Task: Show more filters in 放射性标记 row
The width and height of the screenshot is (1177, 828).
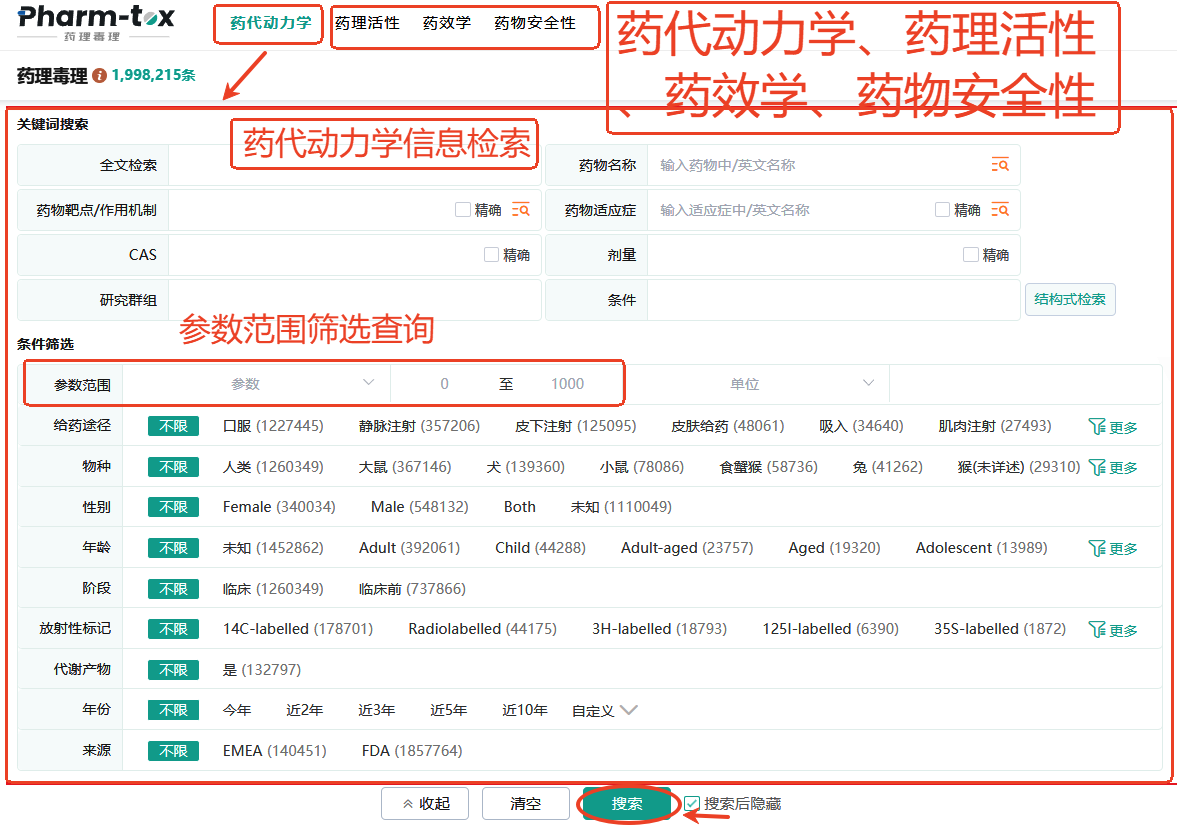Action: coord(1113,630)
